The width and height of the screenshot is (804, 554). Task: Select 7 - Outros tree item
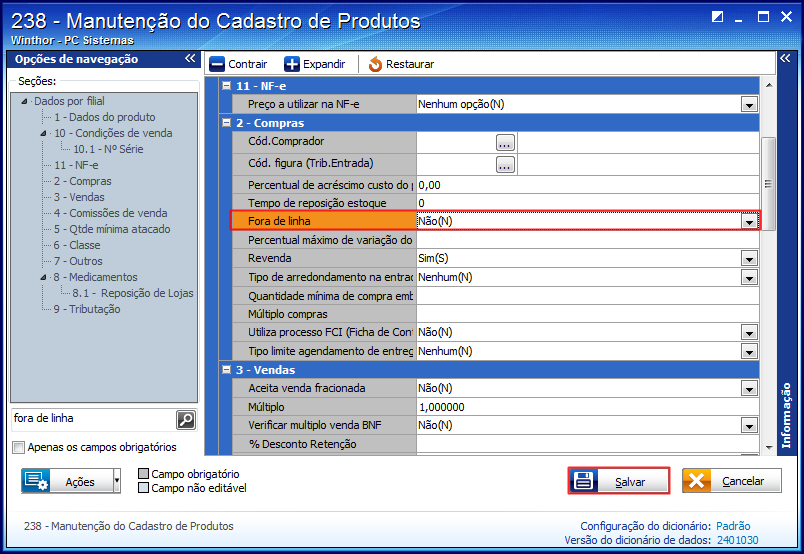[x=78, y=261]
